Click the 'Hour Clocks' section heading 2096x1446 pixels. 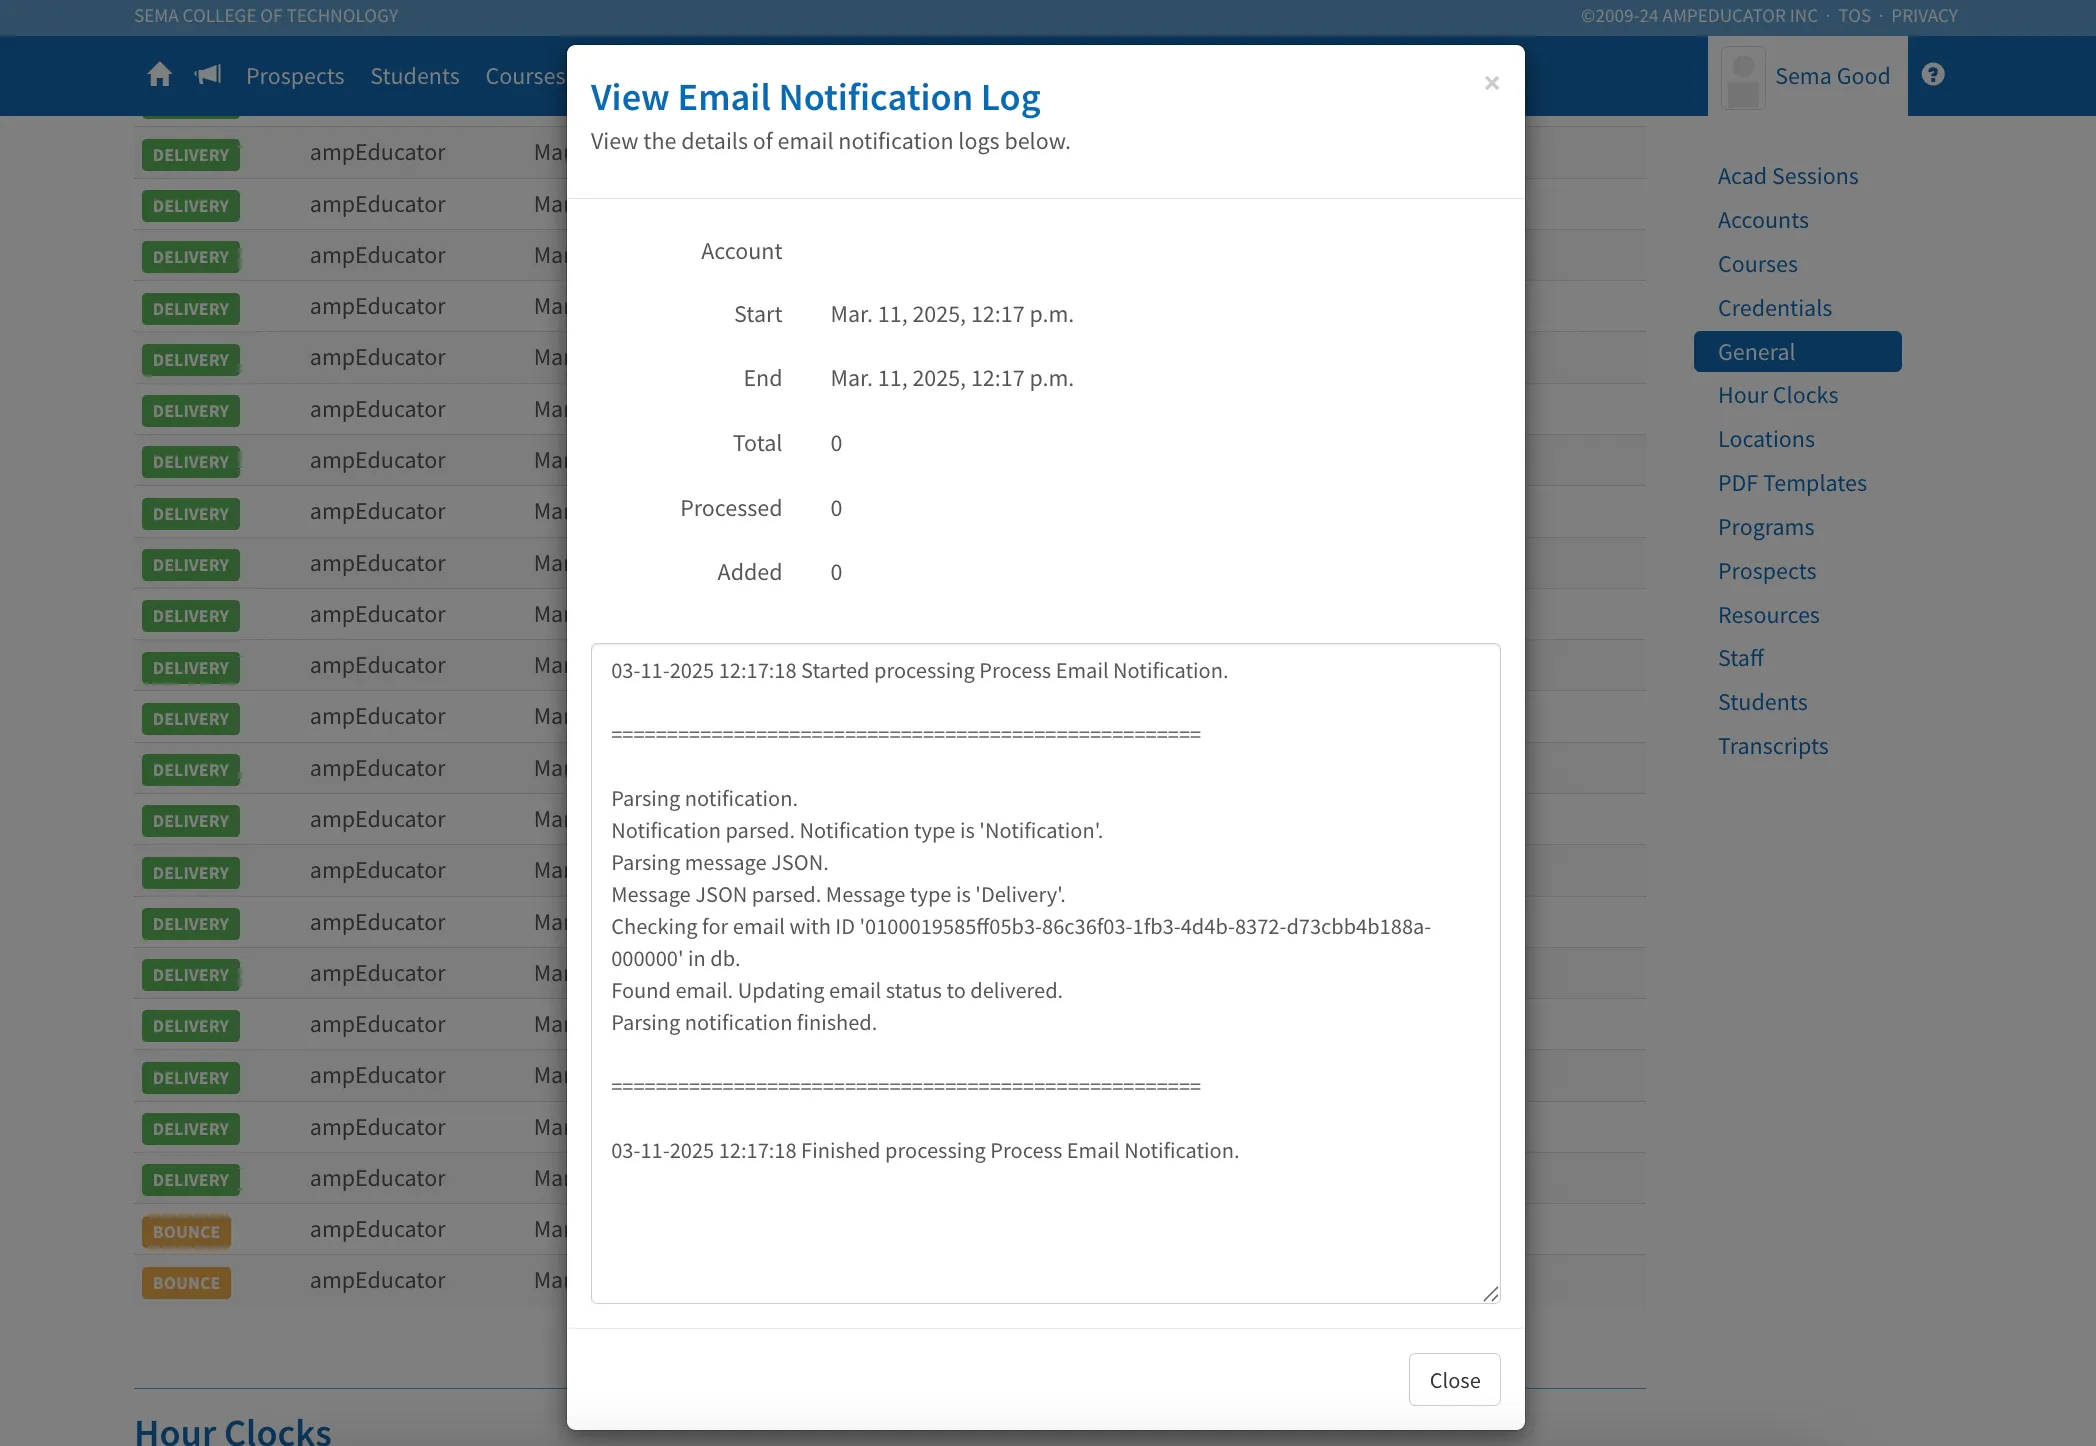(233, 1431)
